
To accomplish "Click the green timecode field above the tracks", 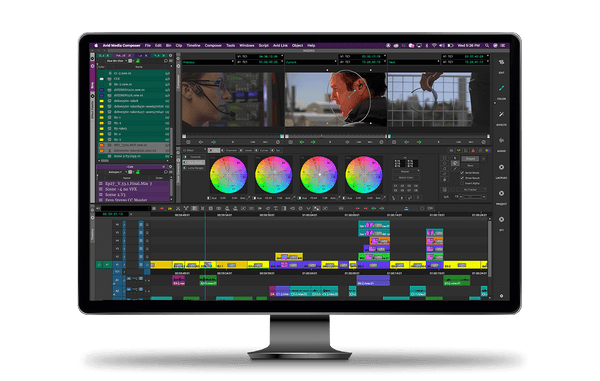I will pos(113,214).
